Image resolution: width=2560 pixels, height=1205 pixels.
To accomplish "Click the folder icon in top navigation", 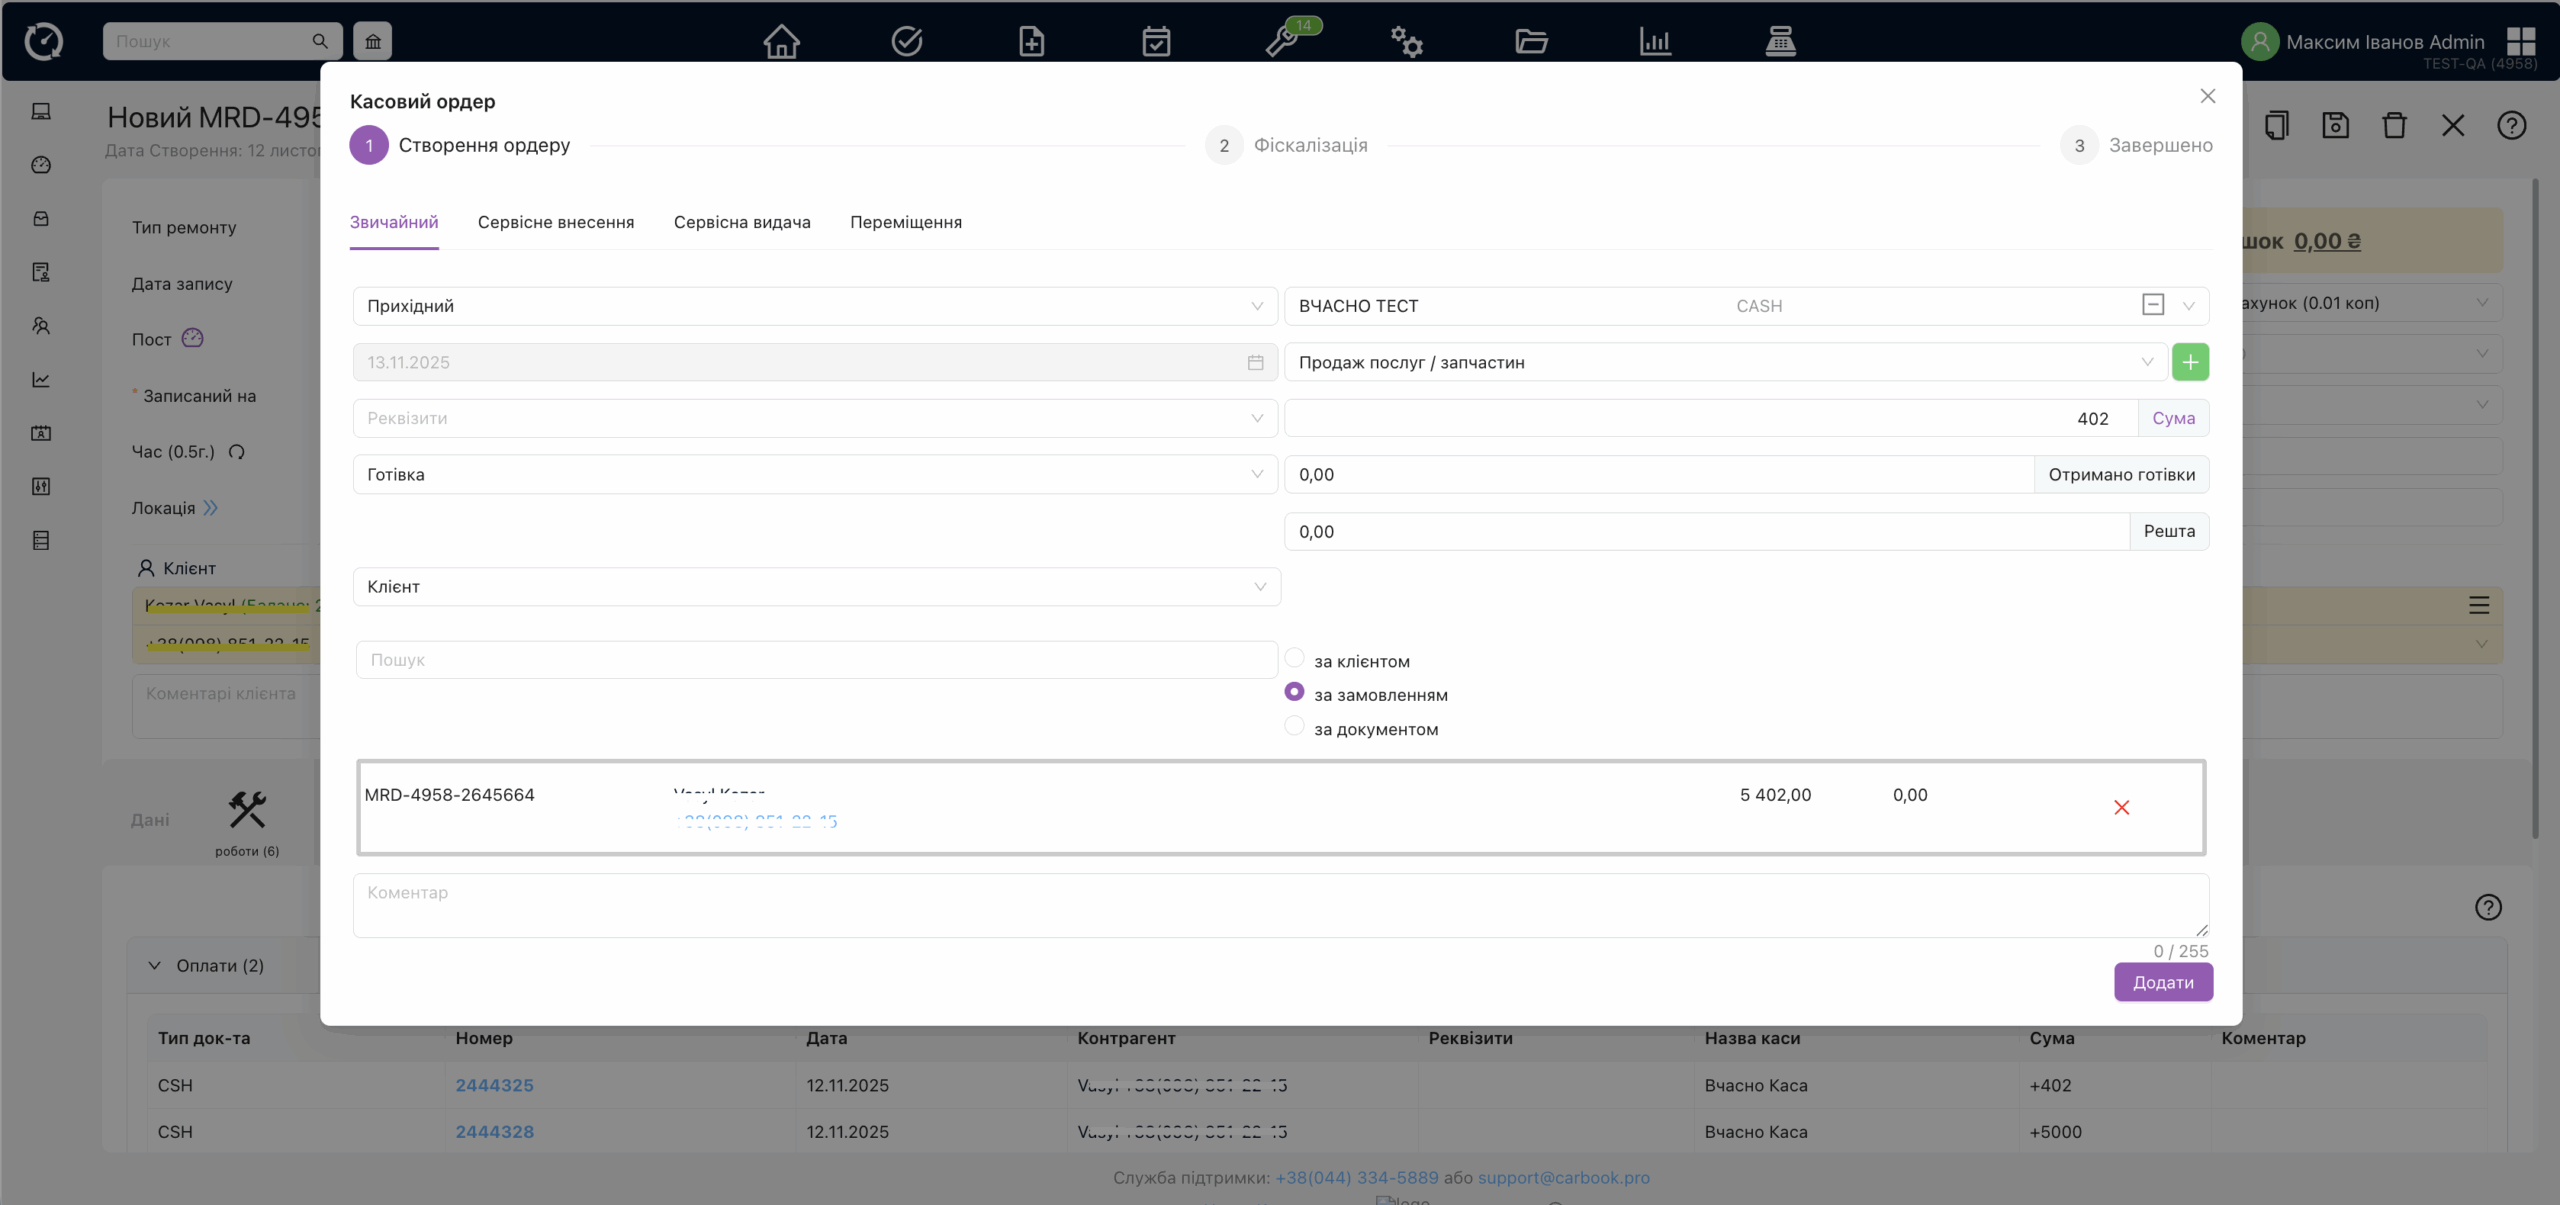I will [x=1531, y=42].
